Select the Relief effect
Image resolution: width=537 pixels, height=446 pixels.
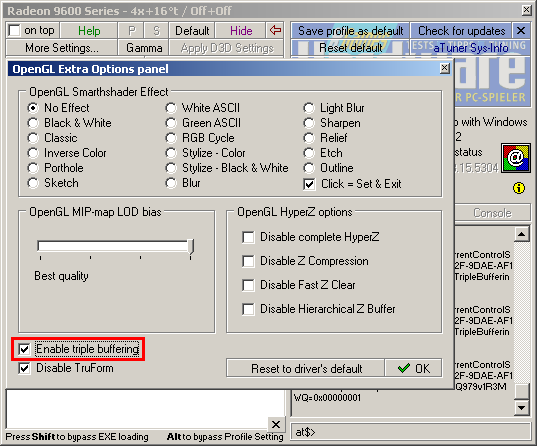click(x=309, y=138)
